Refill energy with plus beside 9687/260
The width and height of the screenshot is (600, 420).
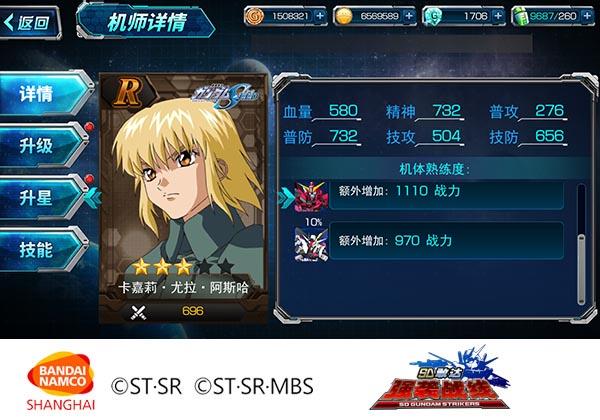587,16
